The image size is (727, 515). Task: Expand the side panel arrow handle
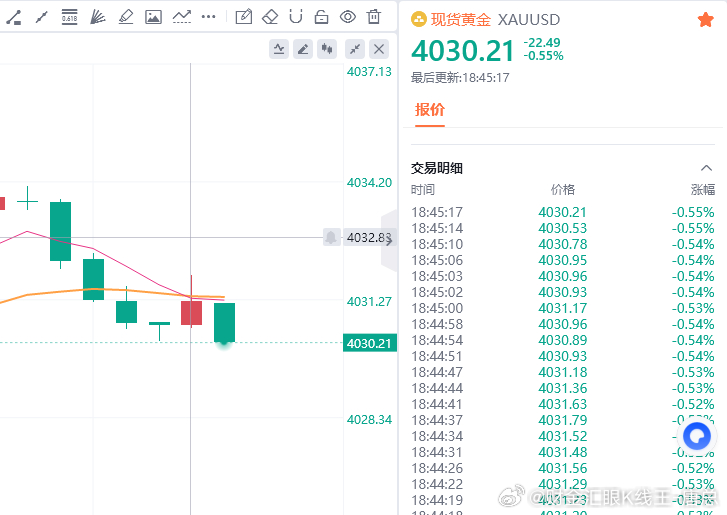point(389,240)
